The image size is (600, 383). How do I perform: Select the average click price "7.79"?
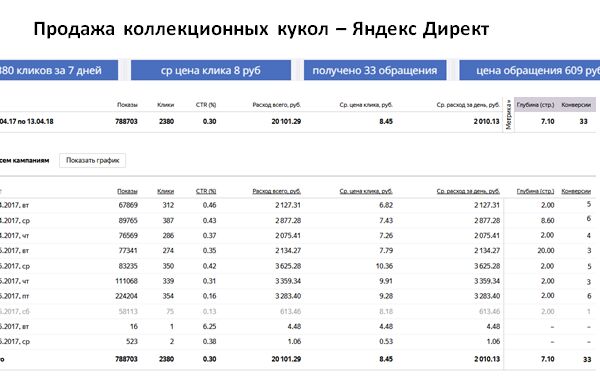(x=386, y=251)
